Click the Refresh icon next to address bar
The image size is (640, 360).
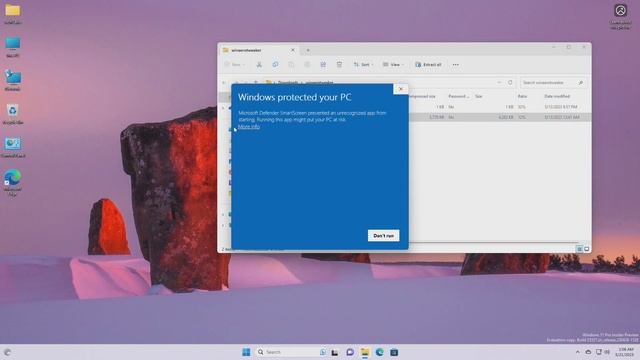510,82
